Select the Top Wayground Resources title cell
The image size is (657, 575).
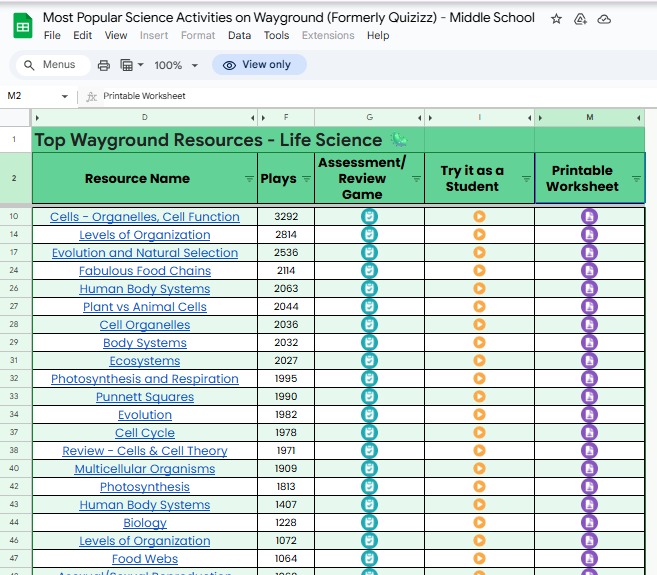coord(228,140)
